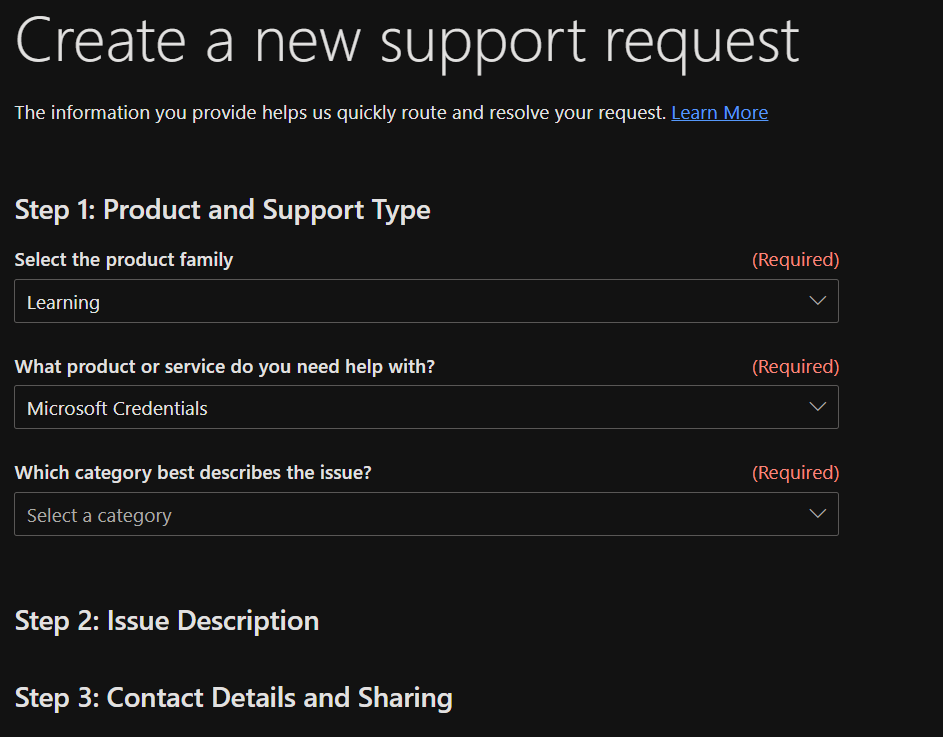Click the Step 1: Product and Support Type heading
Image resolution: width=943 pixels, height=737 pixels.
coord(222,210)
